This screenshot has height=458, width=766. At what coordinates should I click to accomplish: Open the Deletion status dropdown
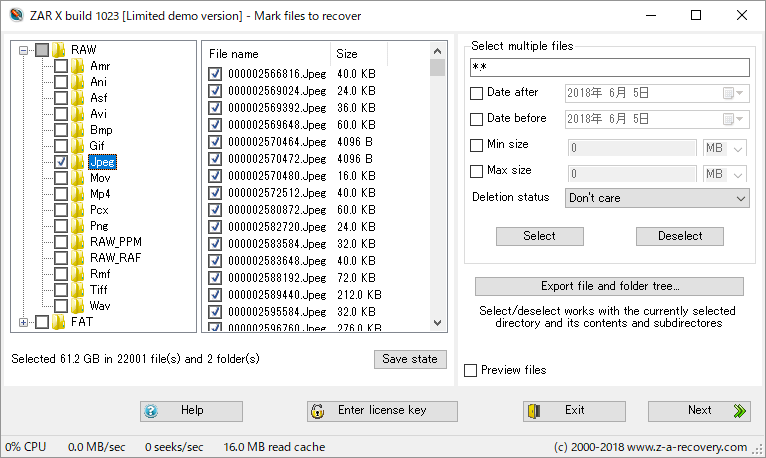(657, 198)
